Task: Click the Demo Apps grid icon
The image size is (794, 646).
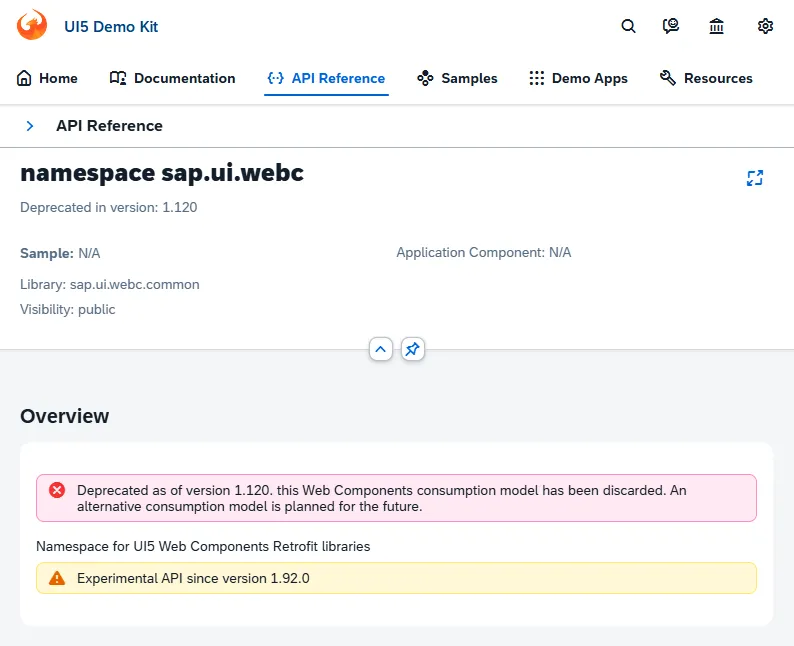Action: 536,78
